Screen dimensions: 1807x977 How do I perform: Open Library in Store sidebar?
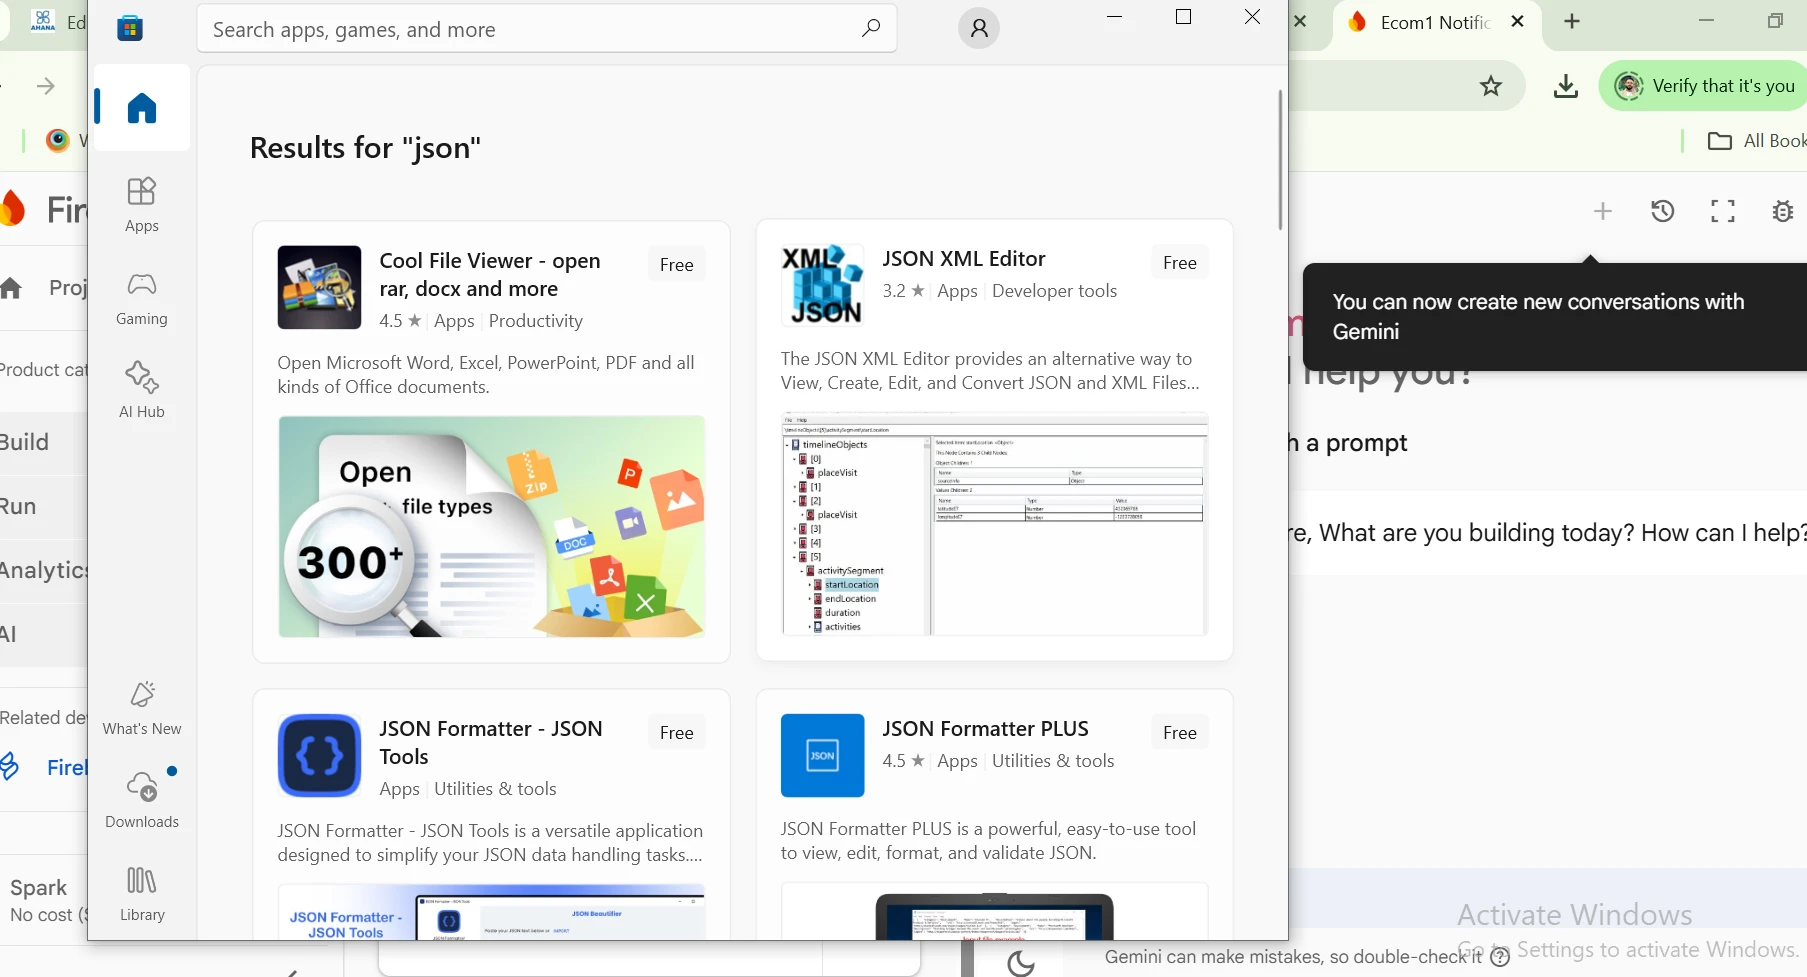(142, 894)
